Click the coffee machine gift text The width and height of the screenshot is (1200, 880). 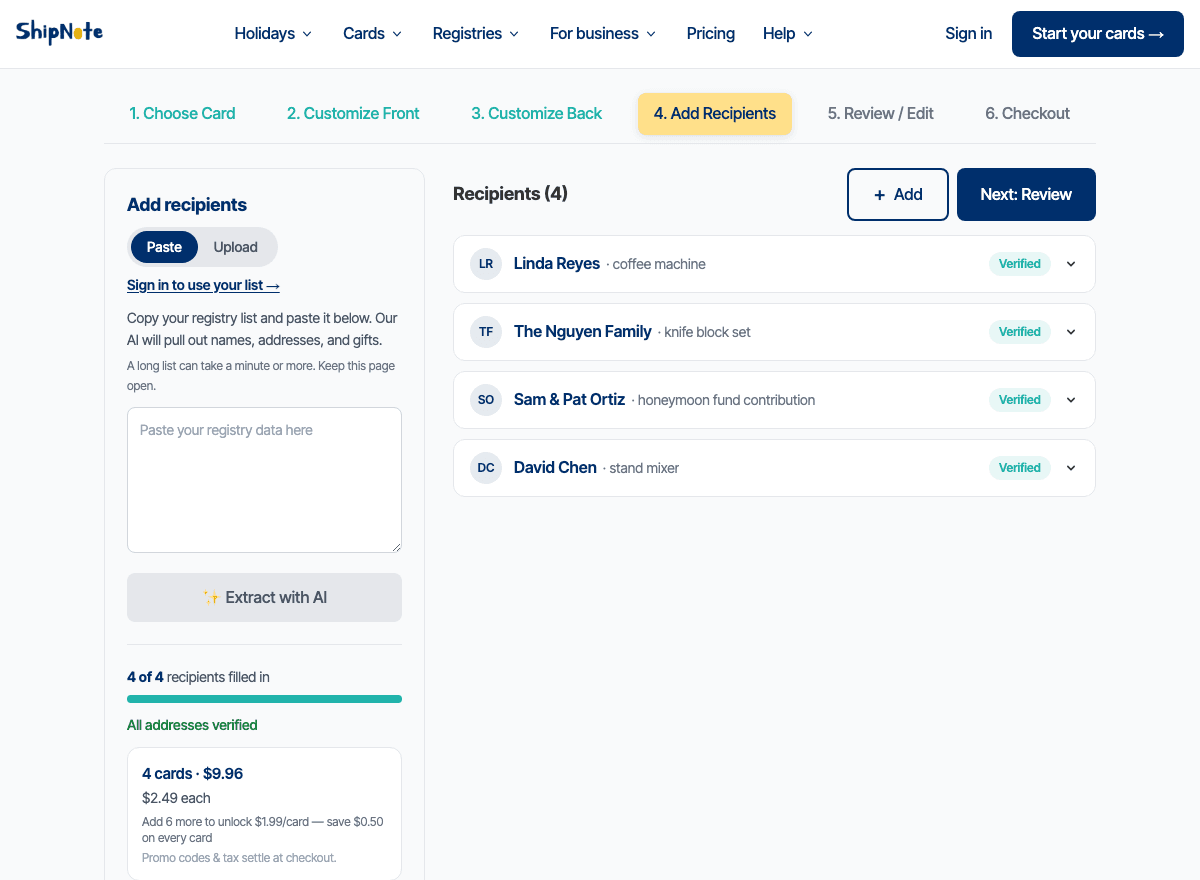pos(659,264)
